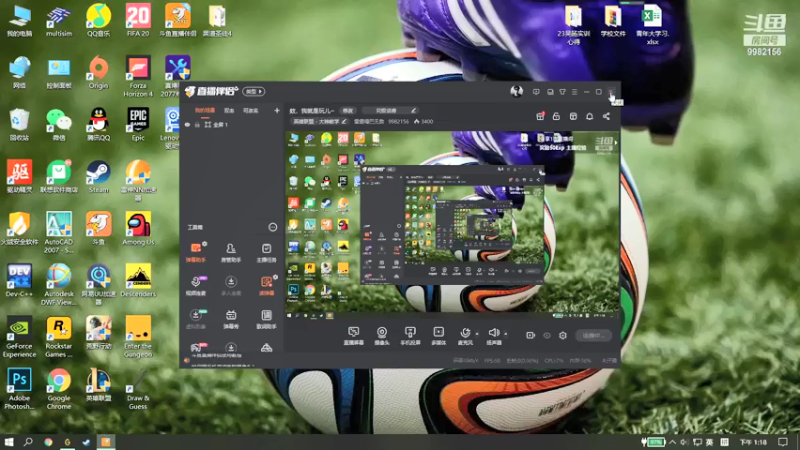The height and width of the screenshot is (450, 800).
Task: Open the QQ音乐 desktop shortcut
Action: tap(98, 20)
